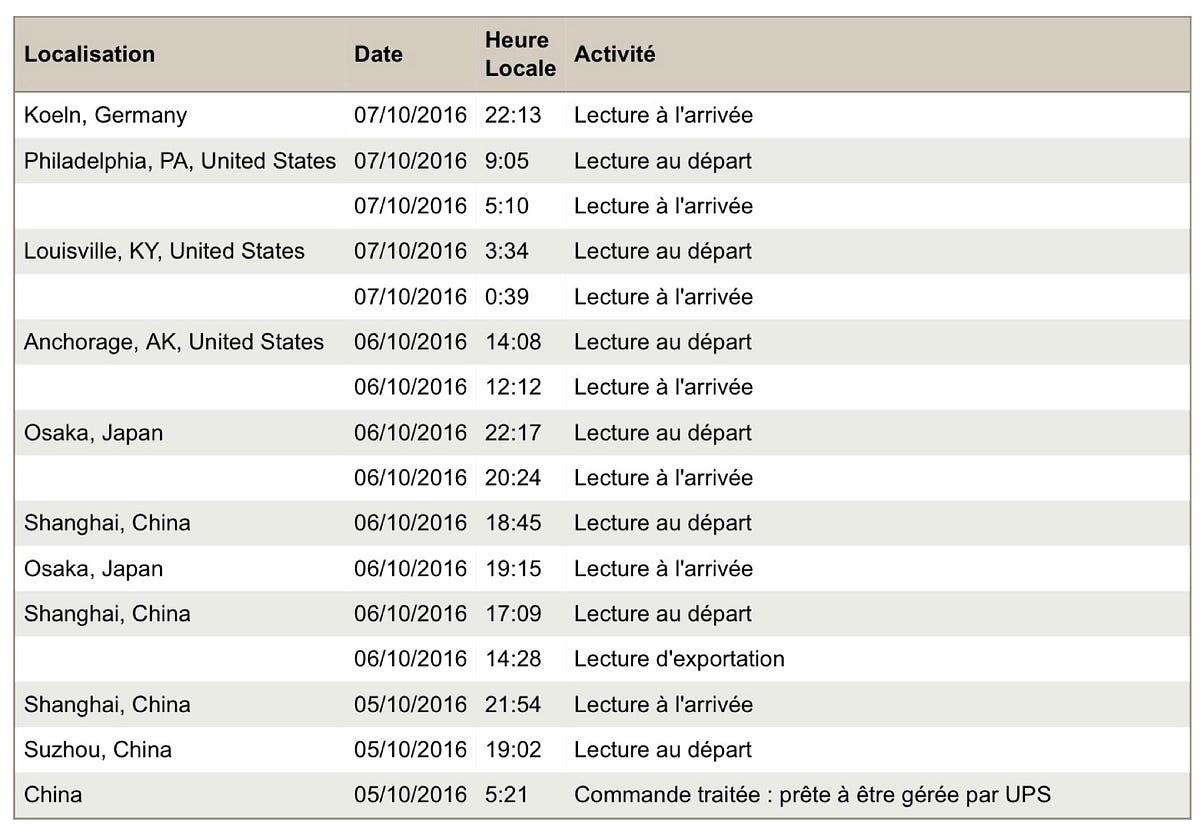Select the 22:17 time entry
This screenshot has height=830, width=1200.
point(512,433)
